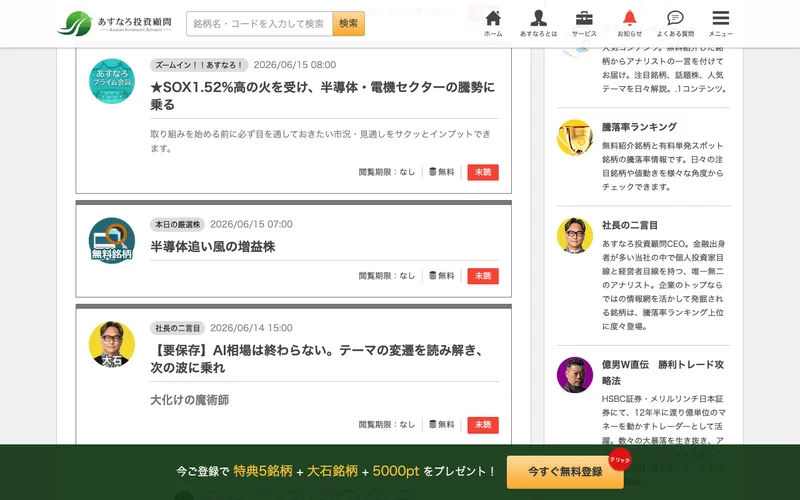Open article 半導体追い風の増益株

pyautogui.click(x=213, y=247)
